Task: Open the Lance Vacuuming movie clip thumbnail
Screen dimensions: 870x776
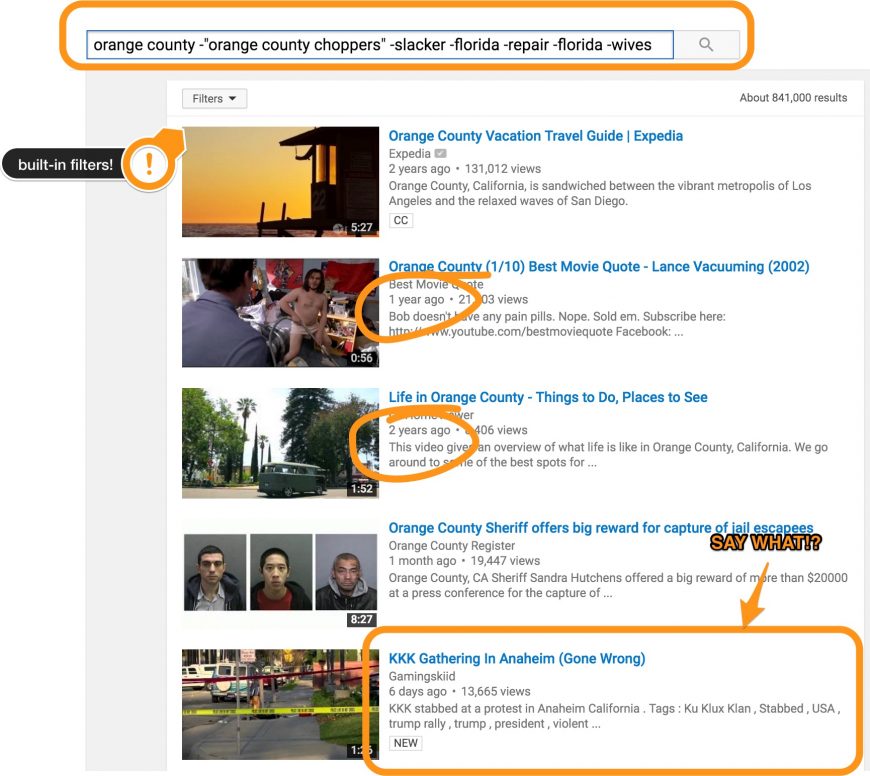Action: pyautogui.click(x=280, y=312)
